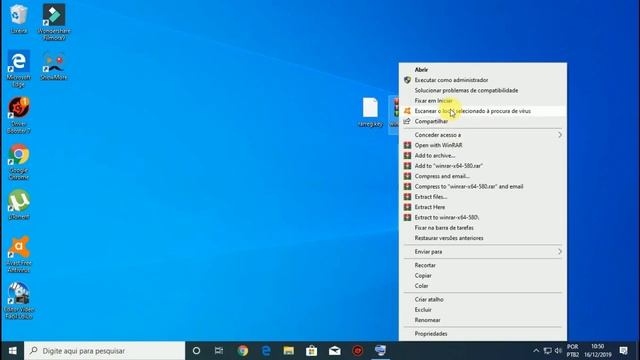The image size is (640, 360).
Task: Open Microsoft Store from the taskbar
Action: pos(311,351)
